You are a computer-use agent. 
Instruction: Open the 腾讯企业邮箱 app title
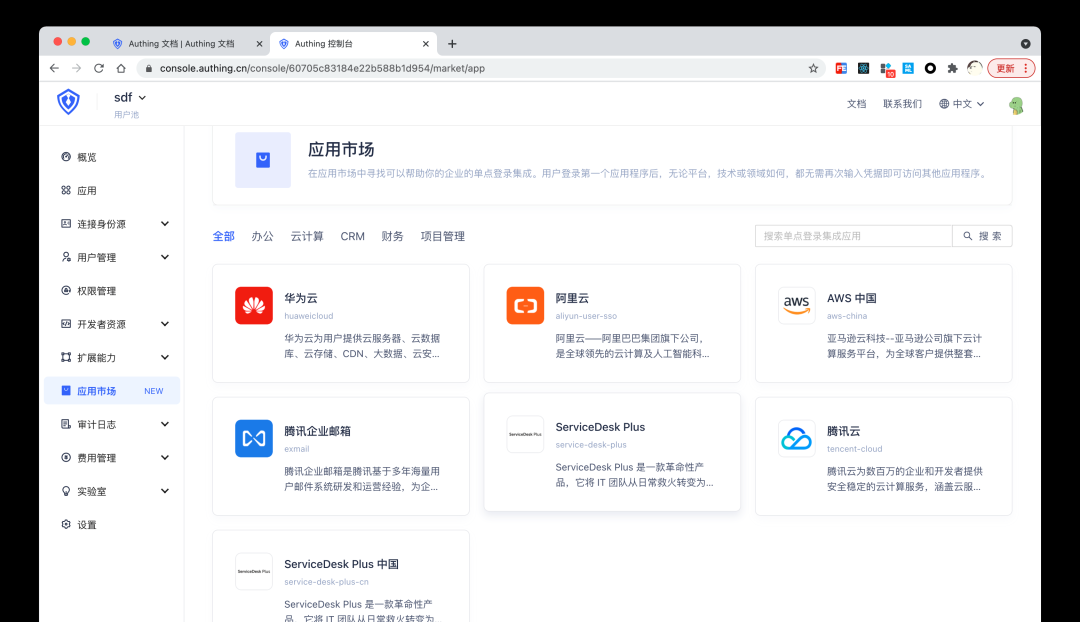pos(318,431)
